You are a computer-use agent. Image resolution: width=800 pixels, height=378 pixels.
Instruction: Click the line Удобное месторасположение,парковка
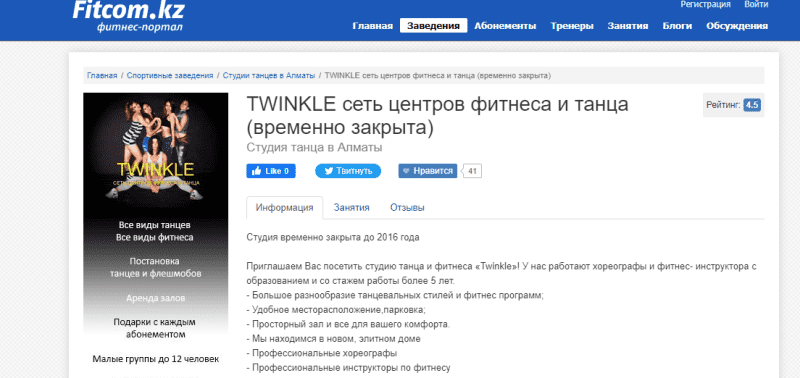point(336,310)
